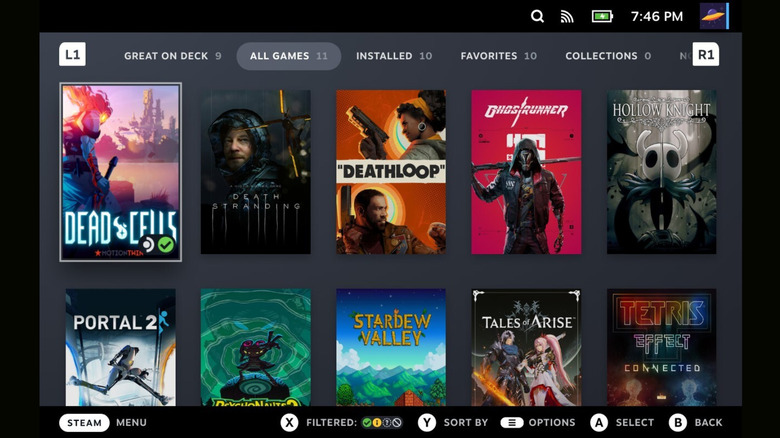Open the search magnifier icon
This screenshot has width=780, height=438.
click(537, 16)
